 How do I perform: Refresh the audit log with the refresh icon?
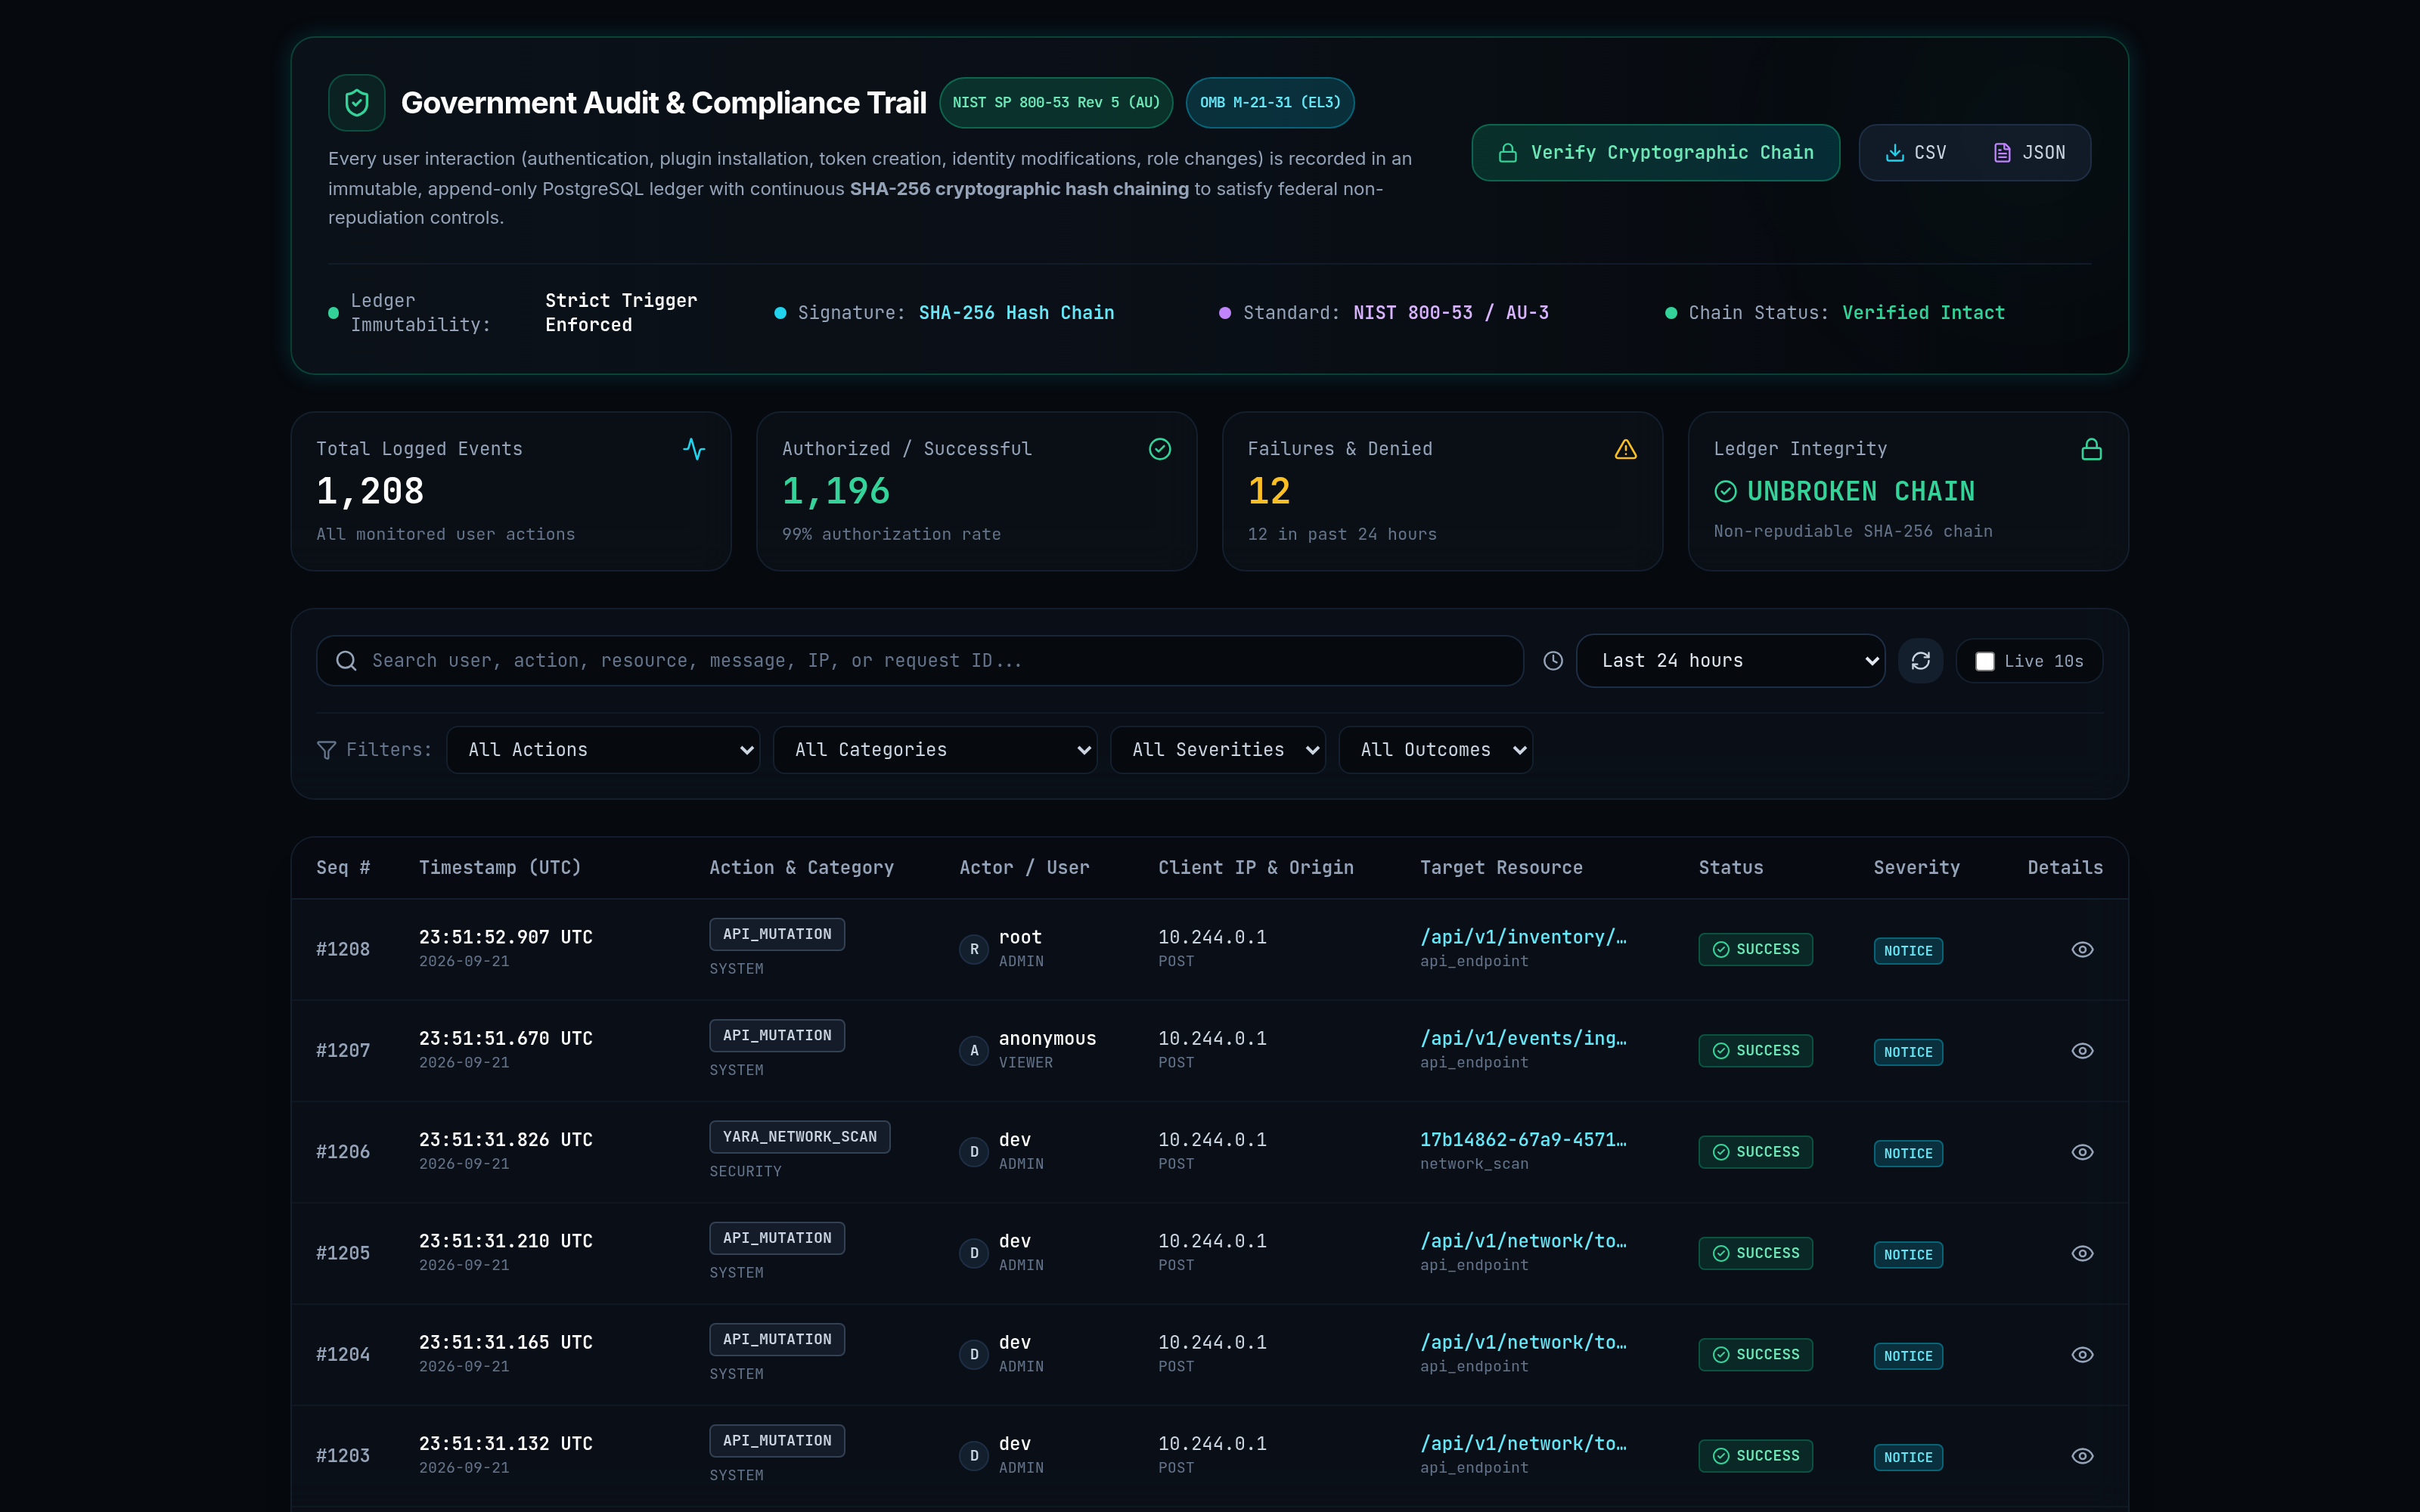coord(1921,661)
